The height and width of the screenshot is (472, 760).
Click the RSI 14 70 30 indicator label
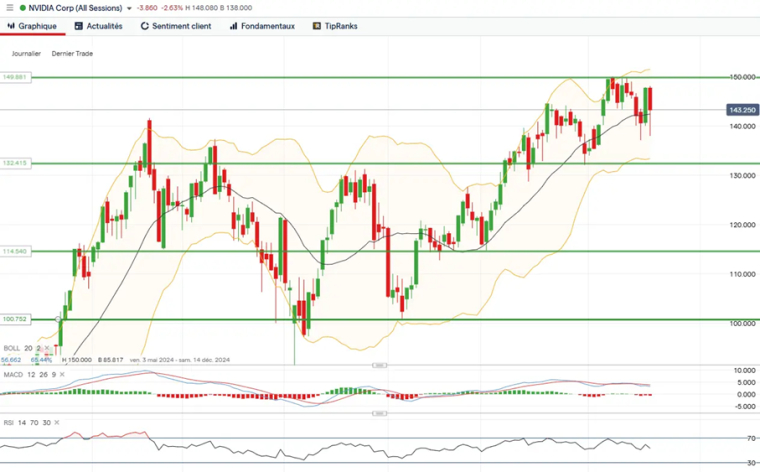(25, 423)
